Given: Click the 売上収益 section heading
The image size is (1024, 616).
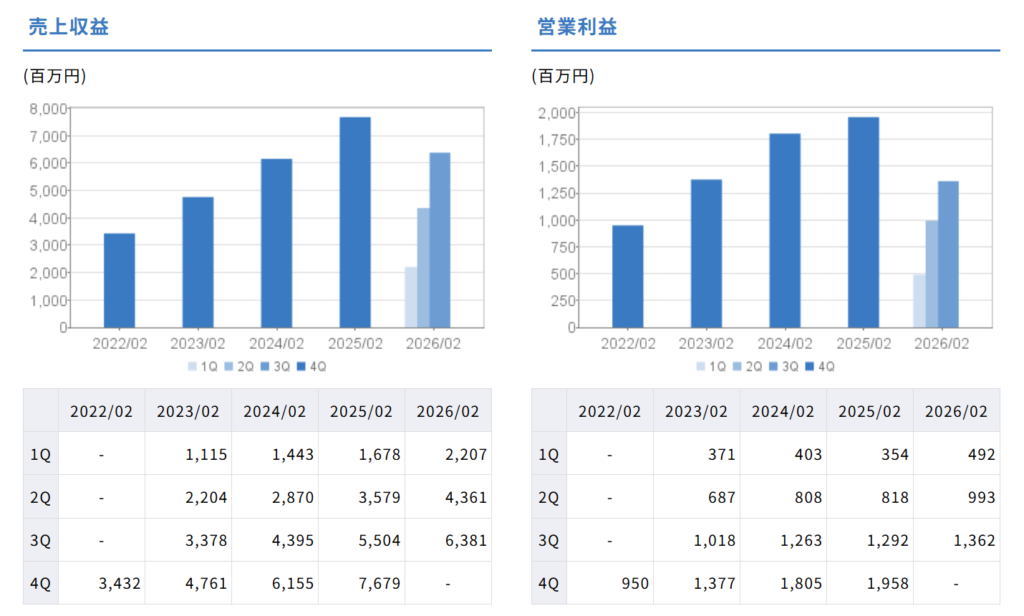Looking at the screenshot, I should 68,27.
